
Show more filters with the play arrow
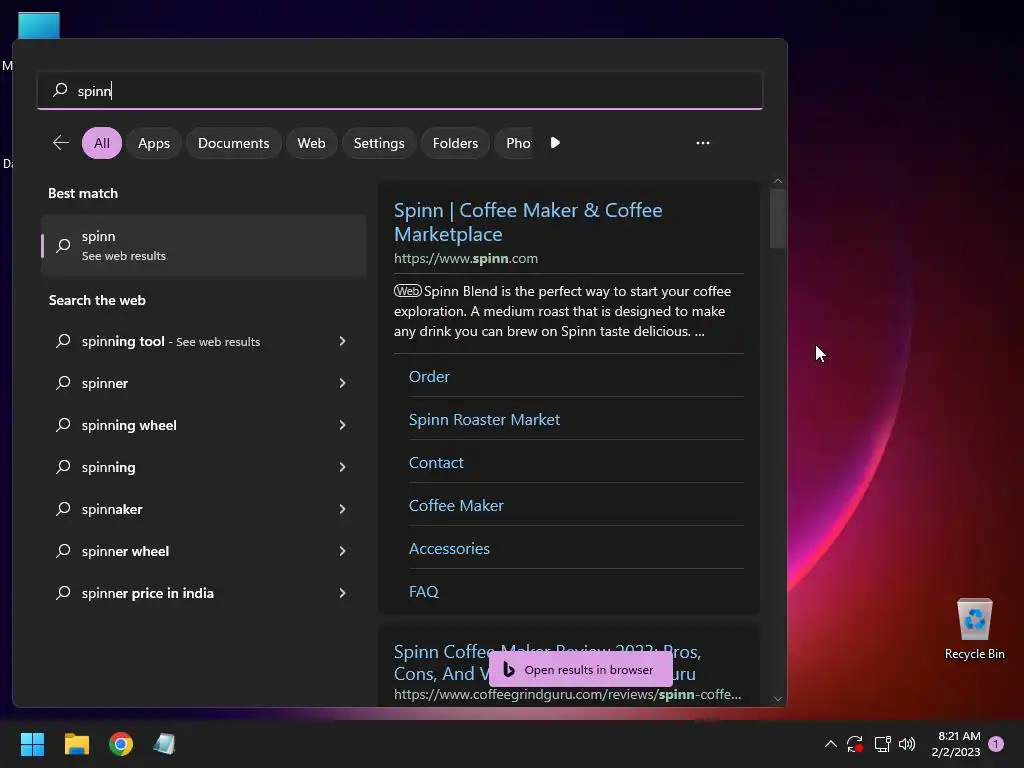tap(555, 142)
